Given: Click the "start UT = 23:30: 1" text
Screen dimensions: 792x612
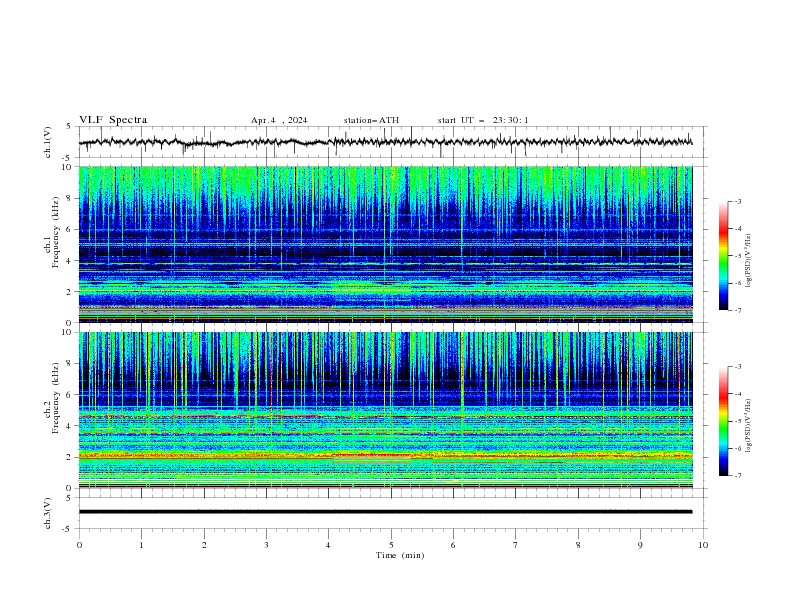Looking at the screenshot, I should point(483,120).
